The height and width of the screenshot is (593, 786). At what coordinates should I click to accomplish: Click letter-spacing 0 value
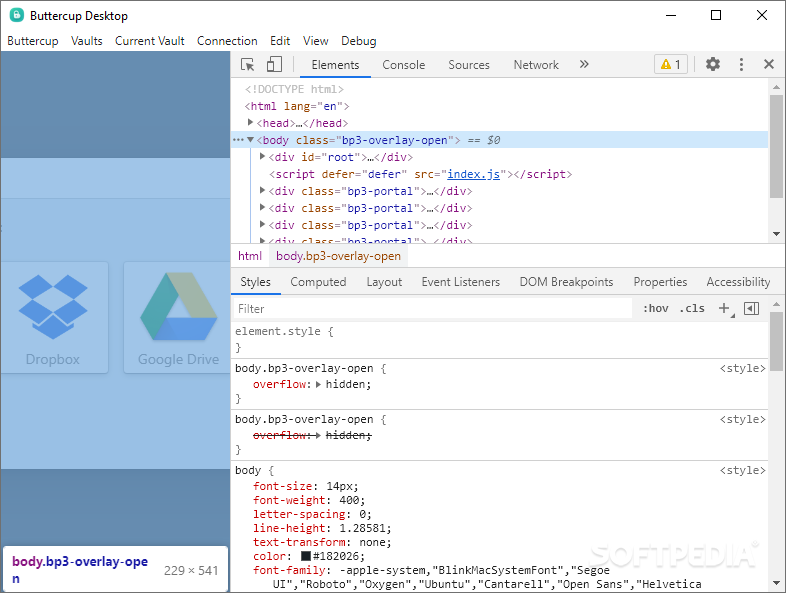coord(362,514)
